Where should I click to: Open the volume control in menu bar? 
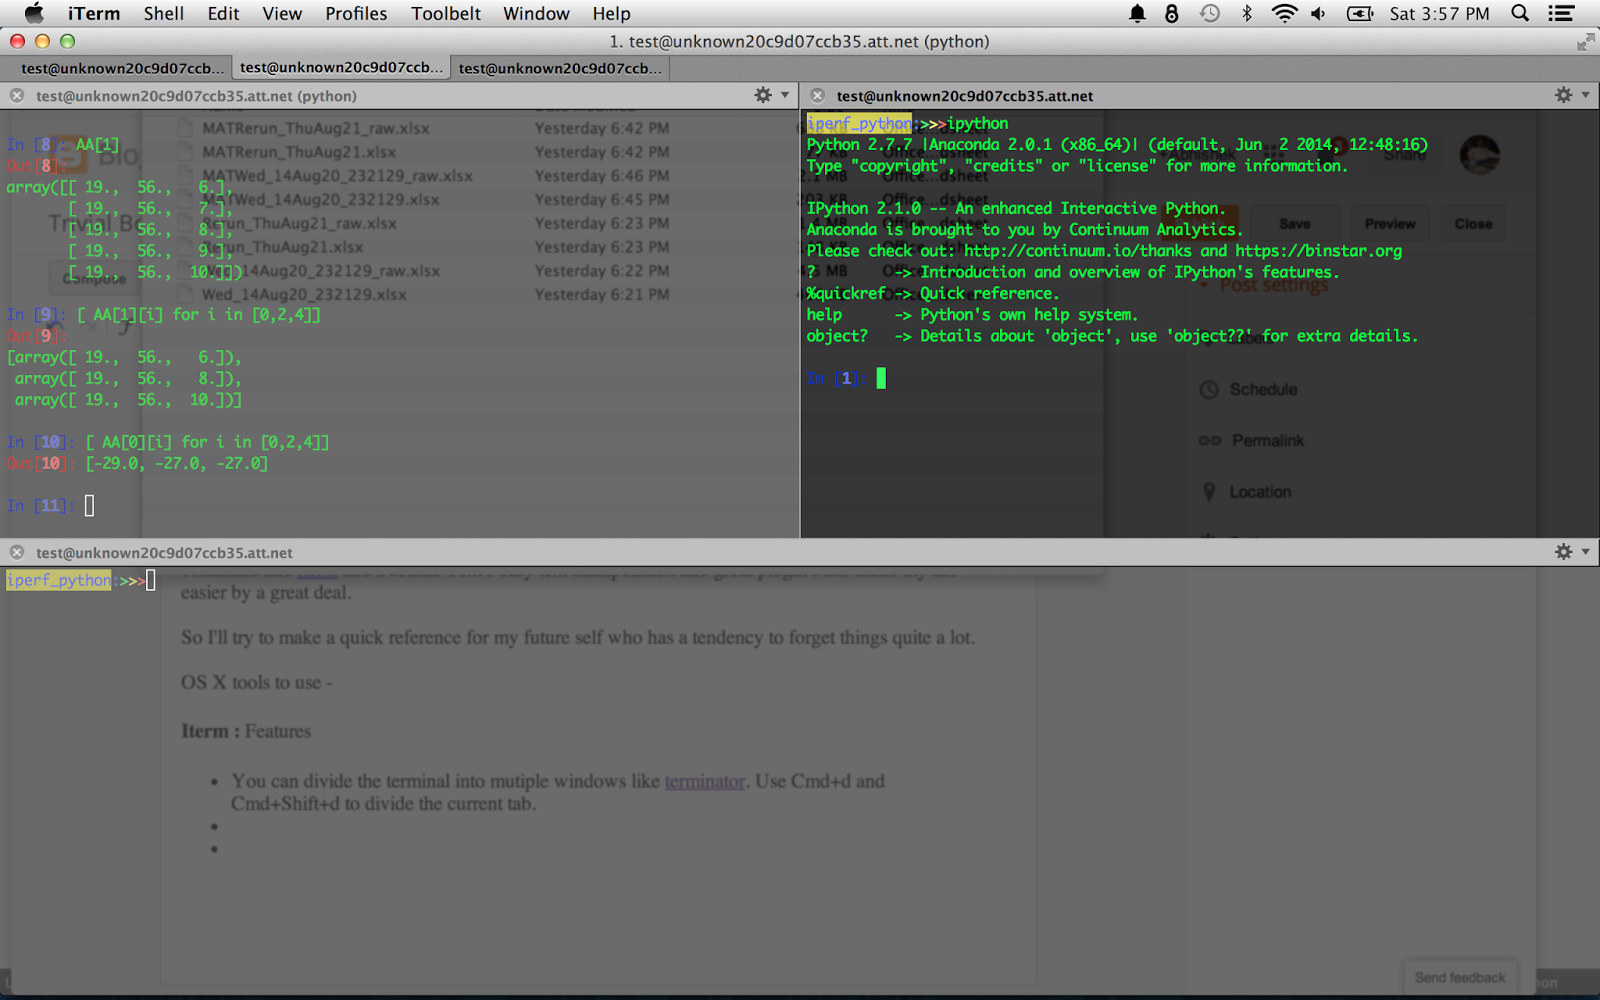pos(1318,13)
